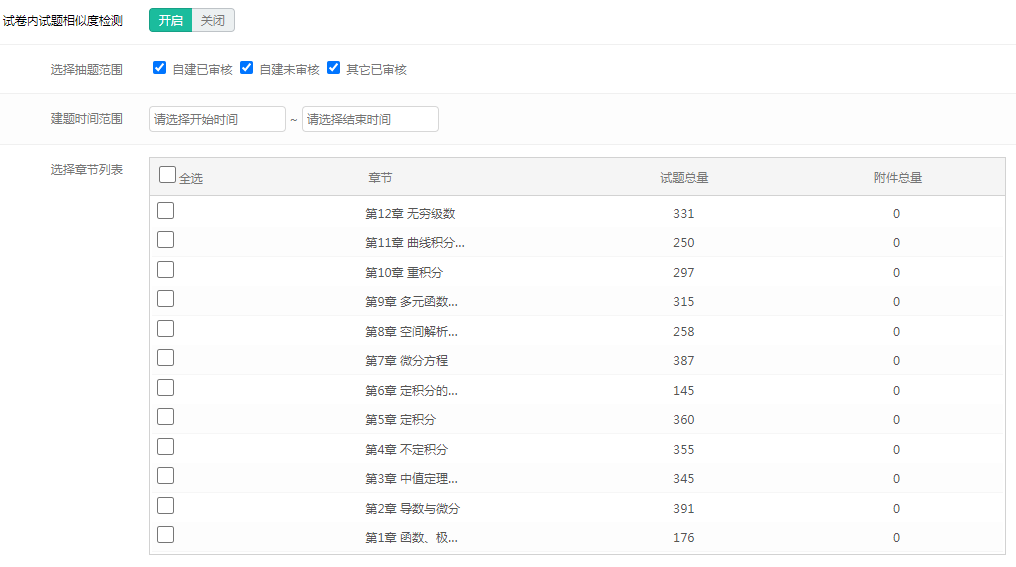Click the end time input field
Viewport: 1016px width, 567px height.
(370, 119)
